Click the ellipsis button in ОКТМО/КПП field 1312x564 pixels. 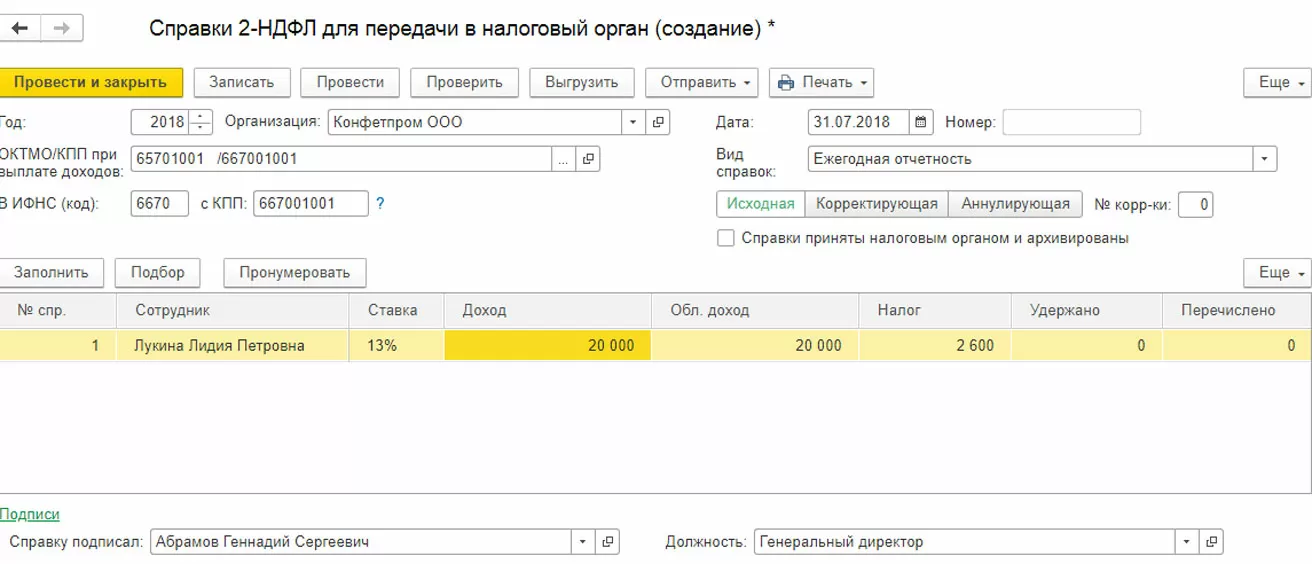point(563,159)
